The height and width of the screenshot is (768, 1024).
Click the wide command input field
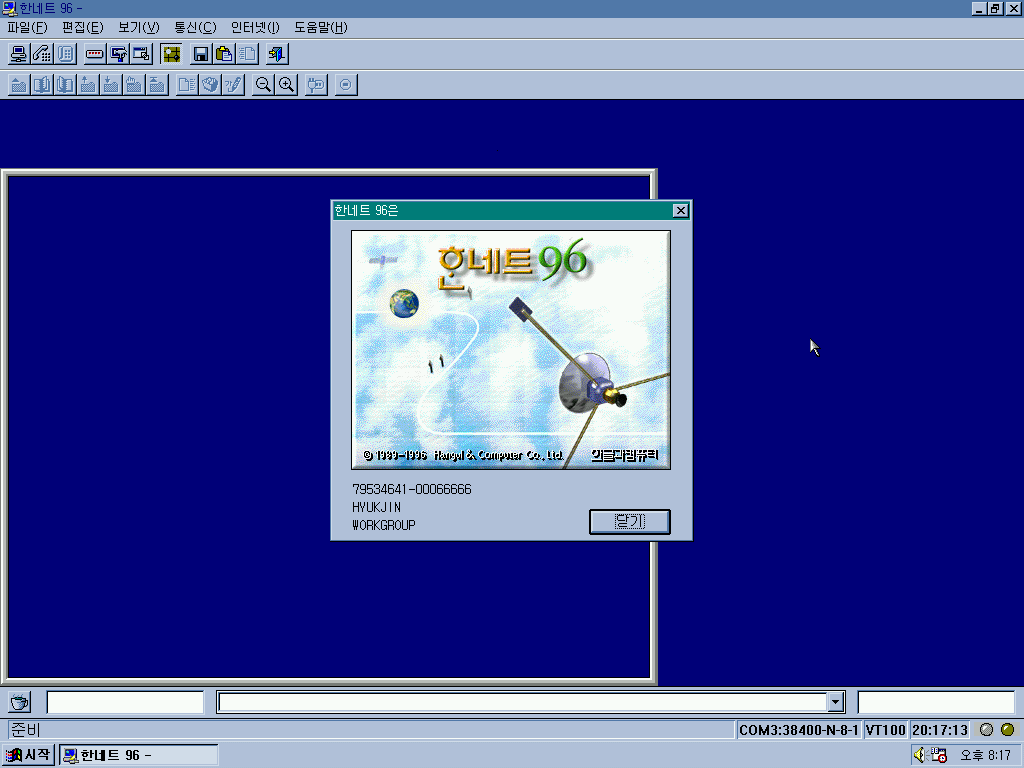(522, 702)
